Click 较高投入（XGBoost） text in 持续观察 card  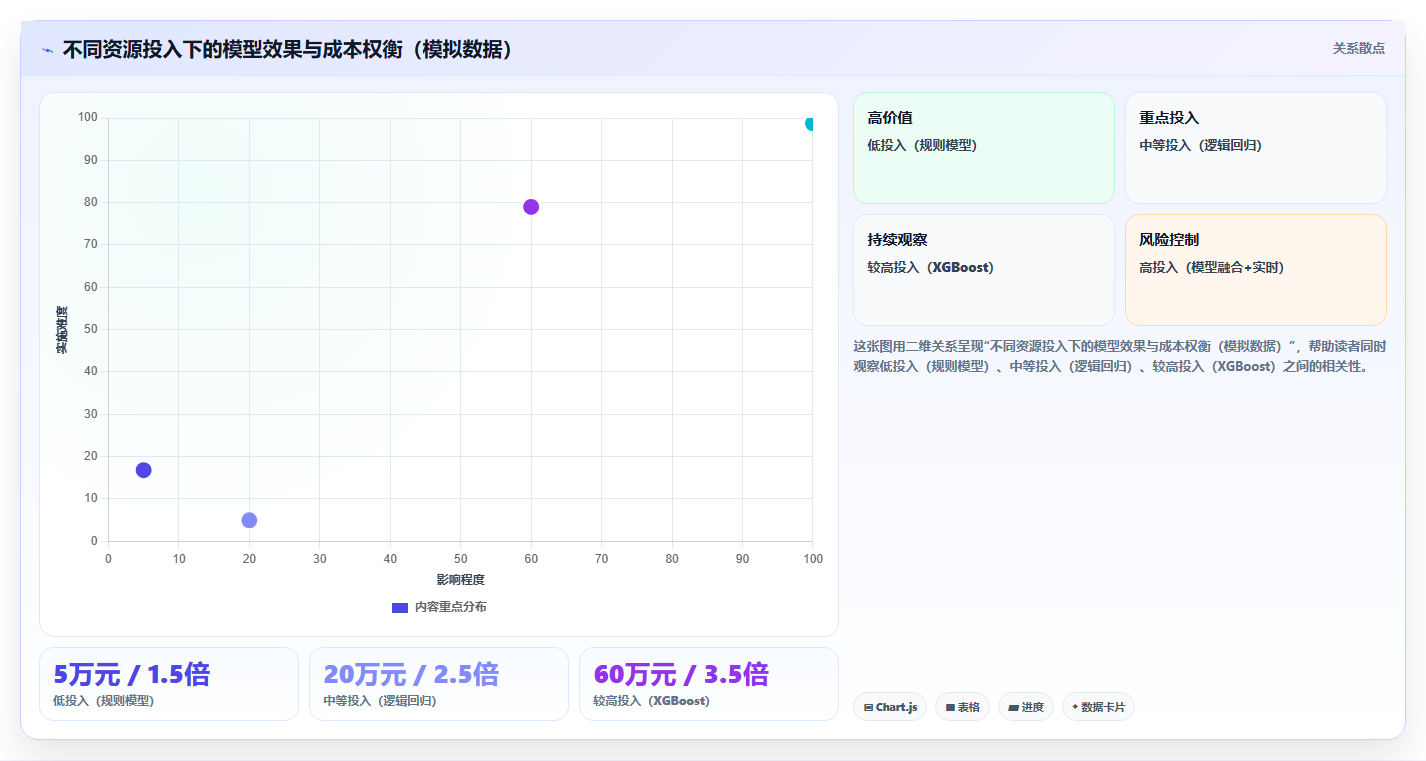[x=931, y=267]
